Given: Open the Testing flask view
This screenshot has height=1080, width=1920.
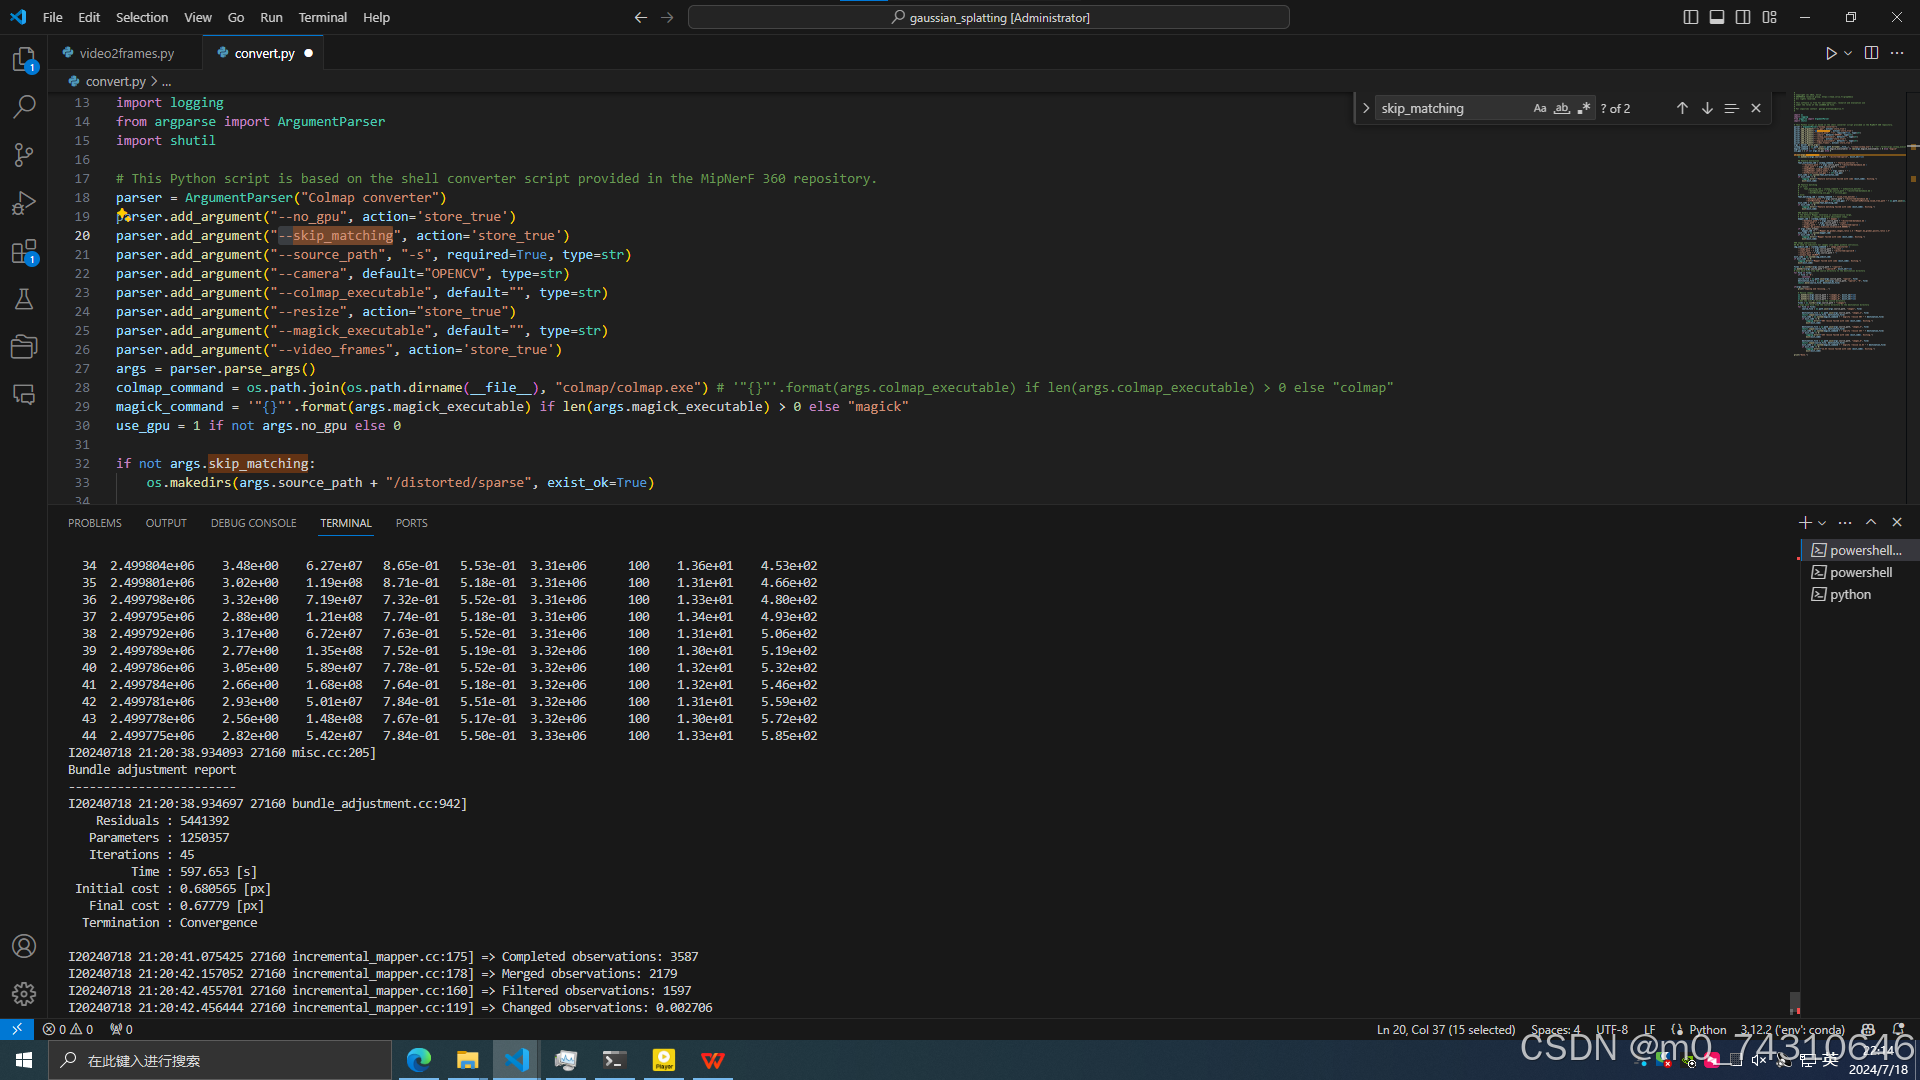Looking at the screenshot, I should click(24, 299).
